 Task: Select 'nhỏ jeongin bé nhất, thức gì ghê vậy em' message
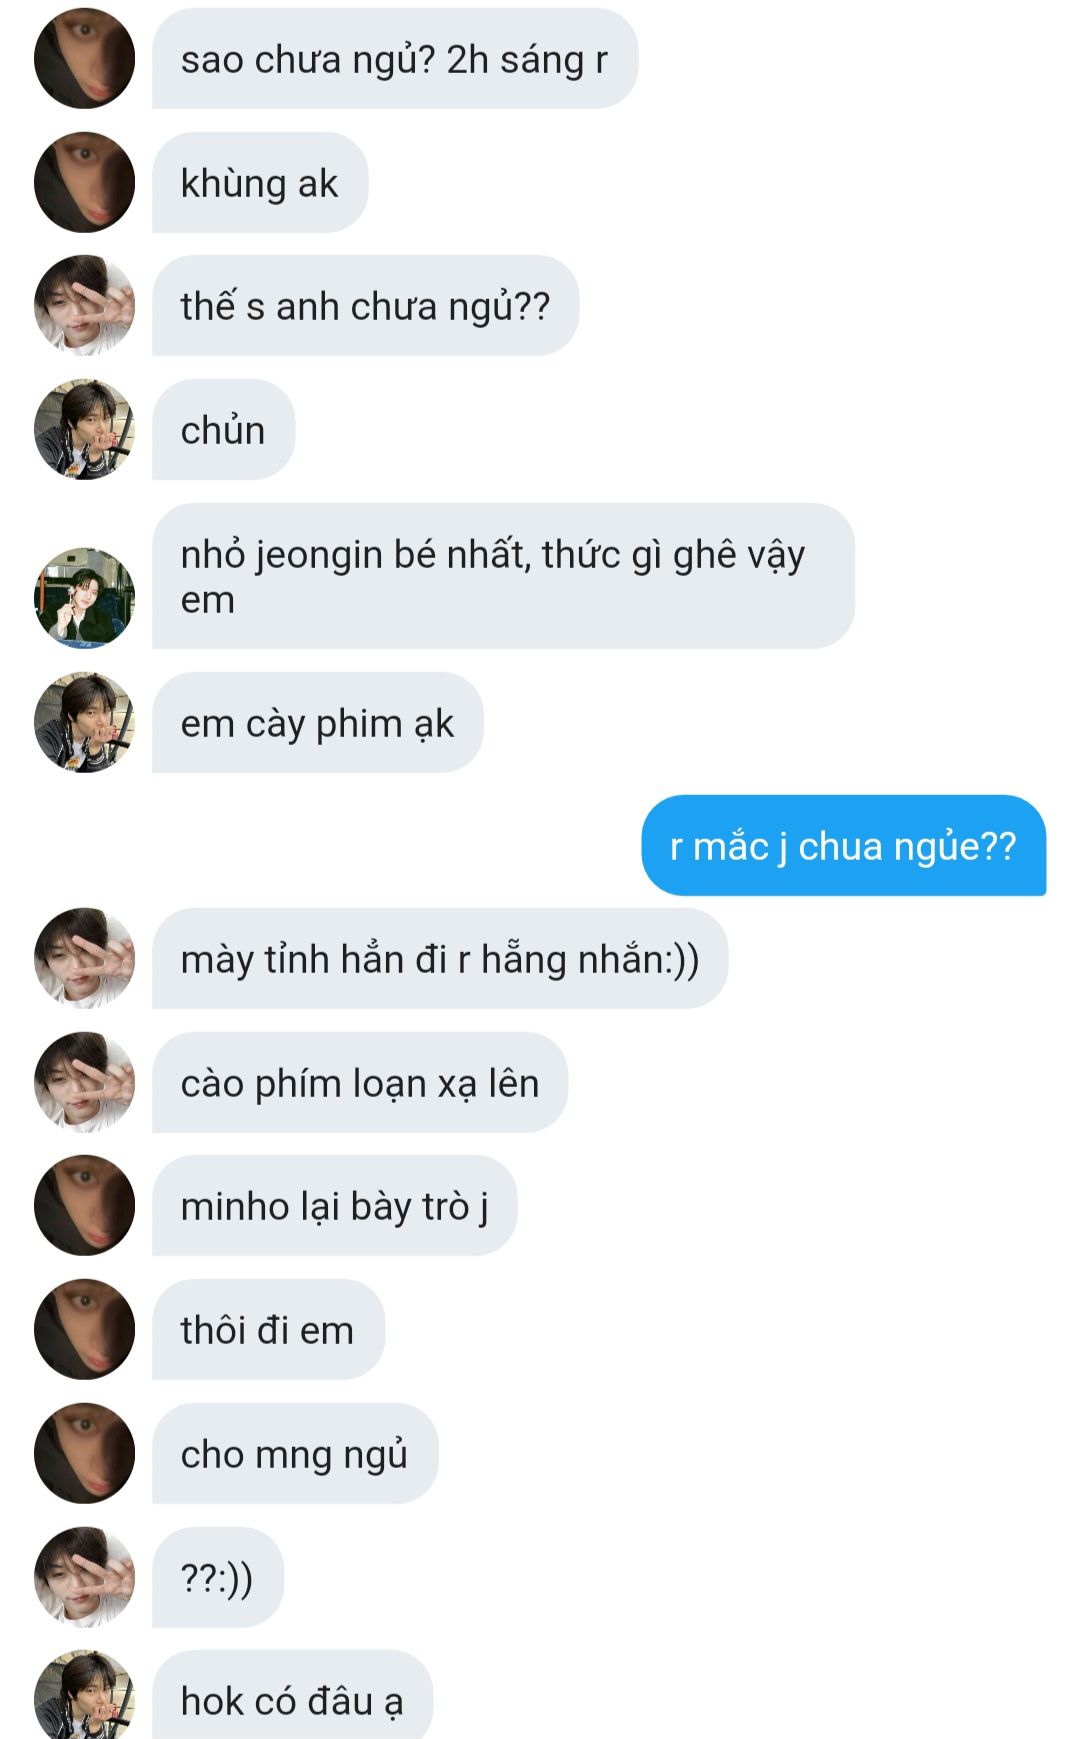[503, 576]
